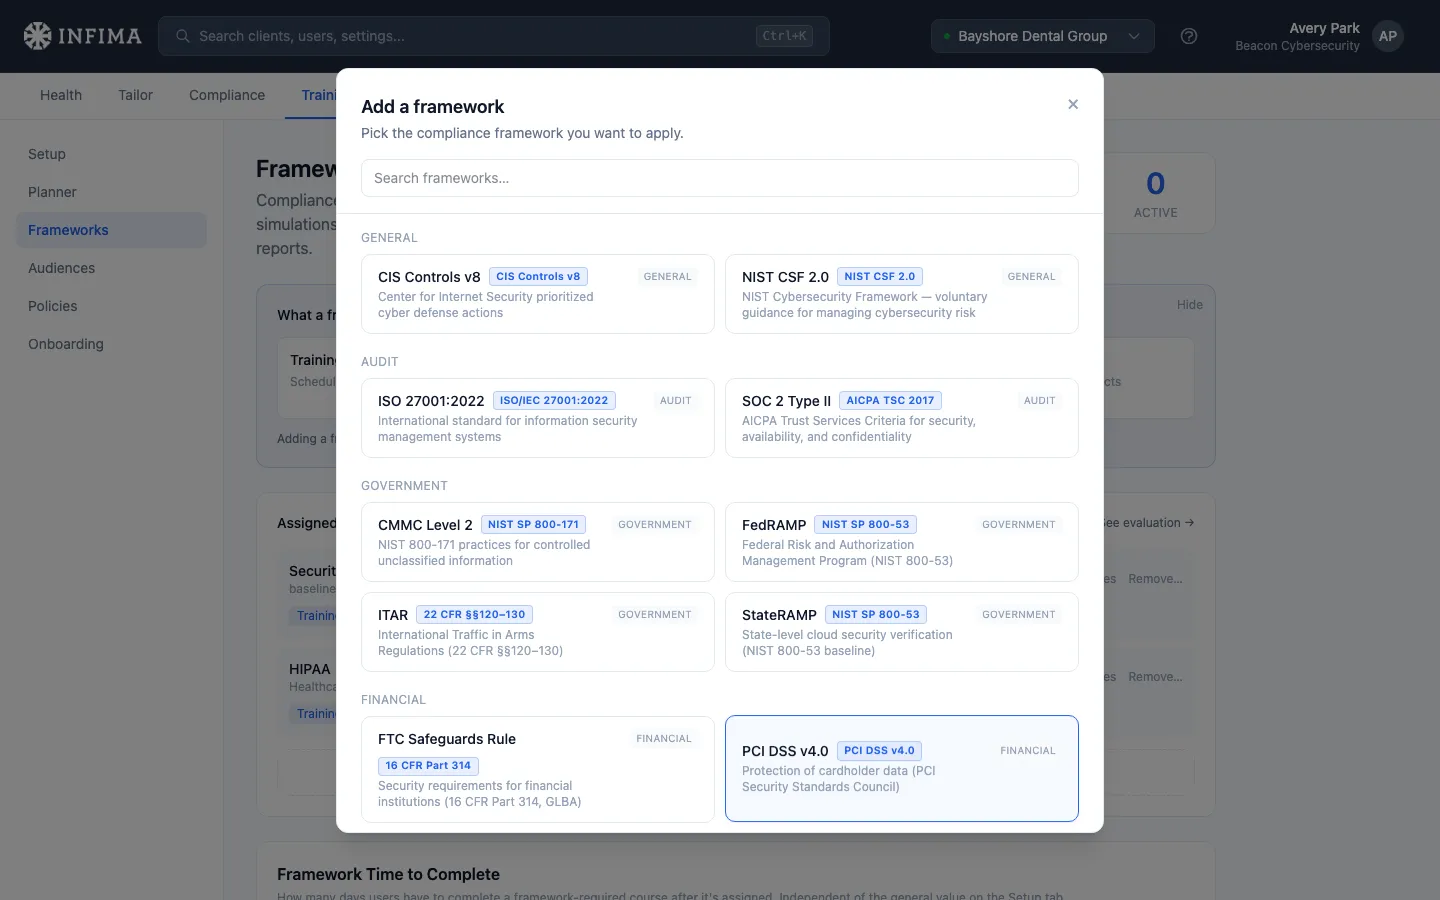Click the Hide link in the info panel
The height and width of the screenshot is (900, 1440).
pos(1190,305)
